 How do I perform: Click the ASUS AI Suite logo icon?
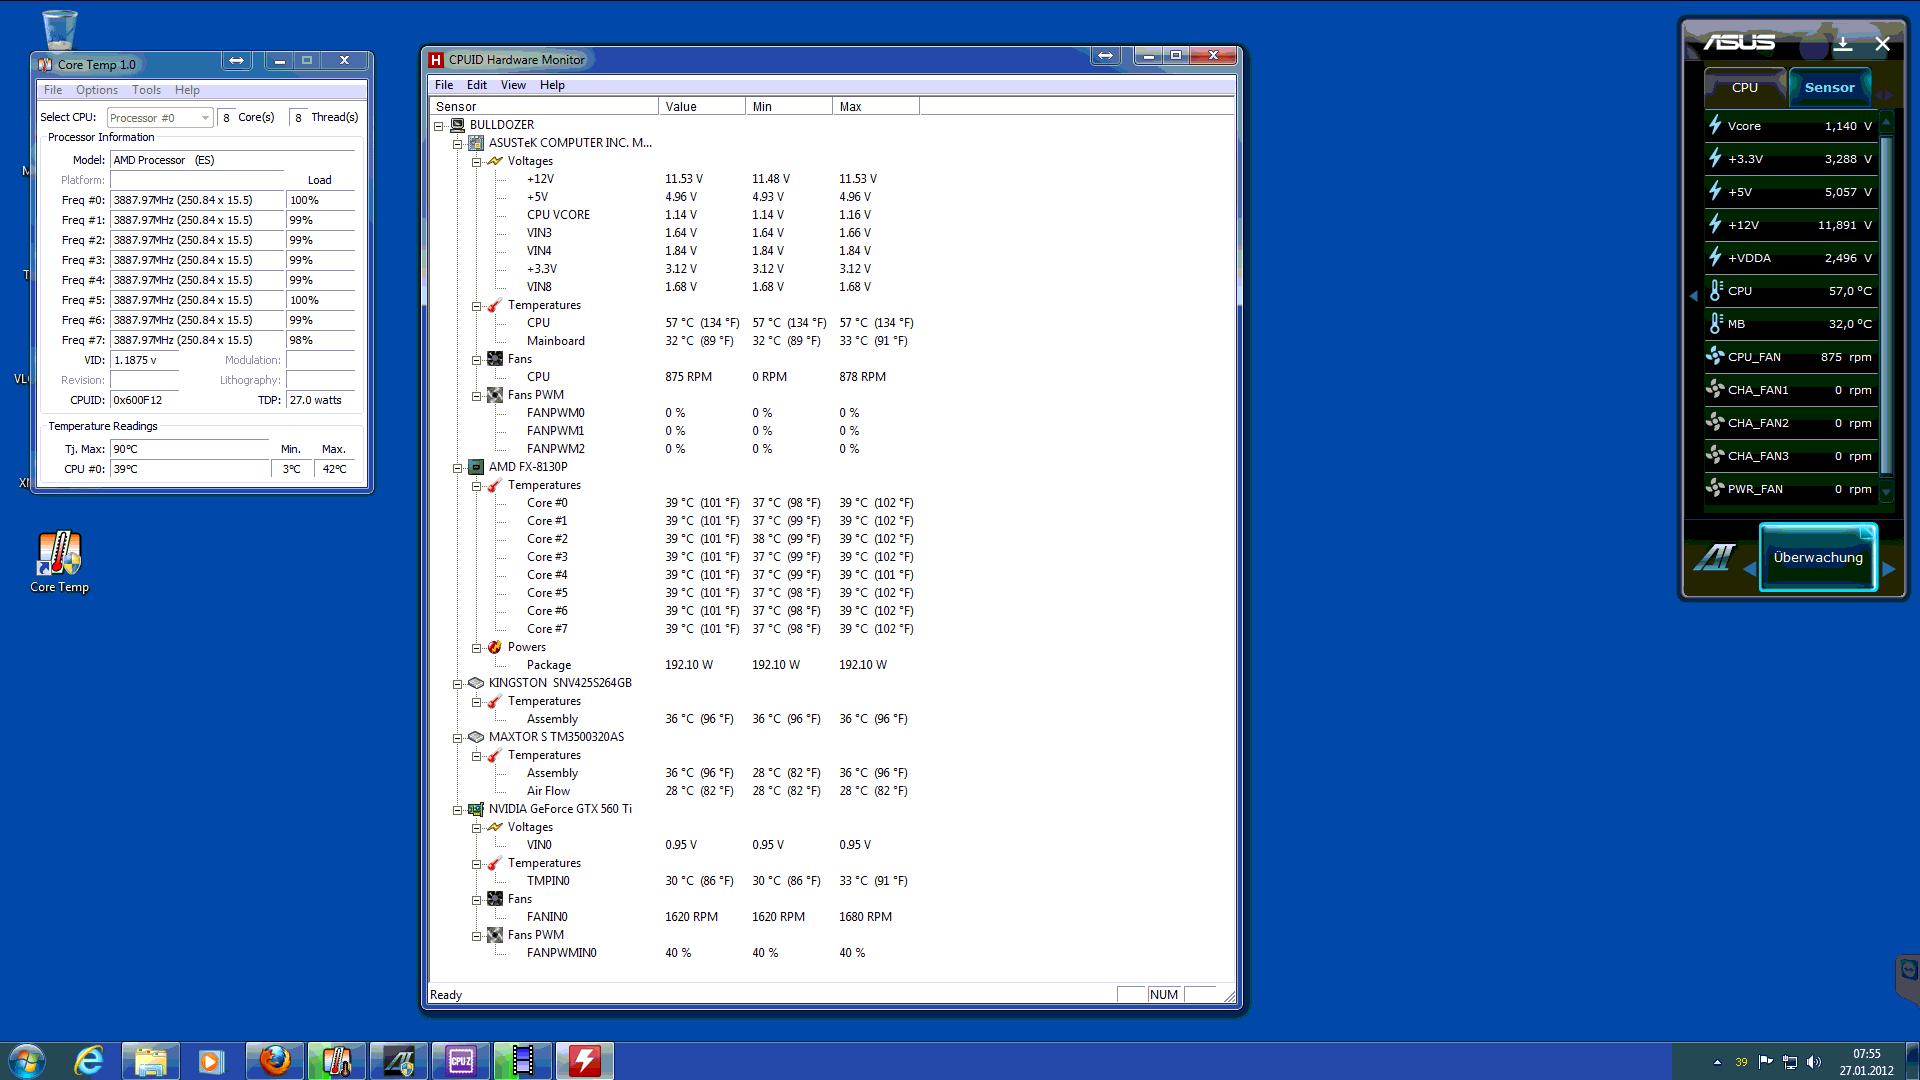[x=1714, y=557]
